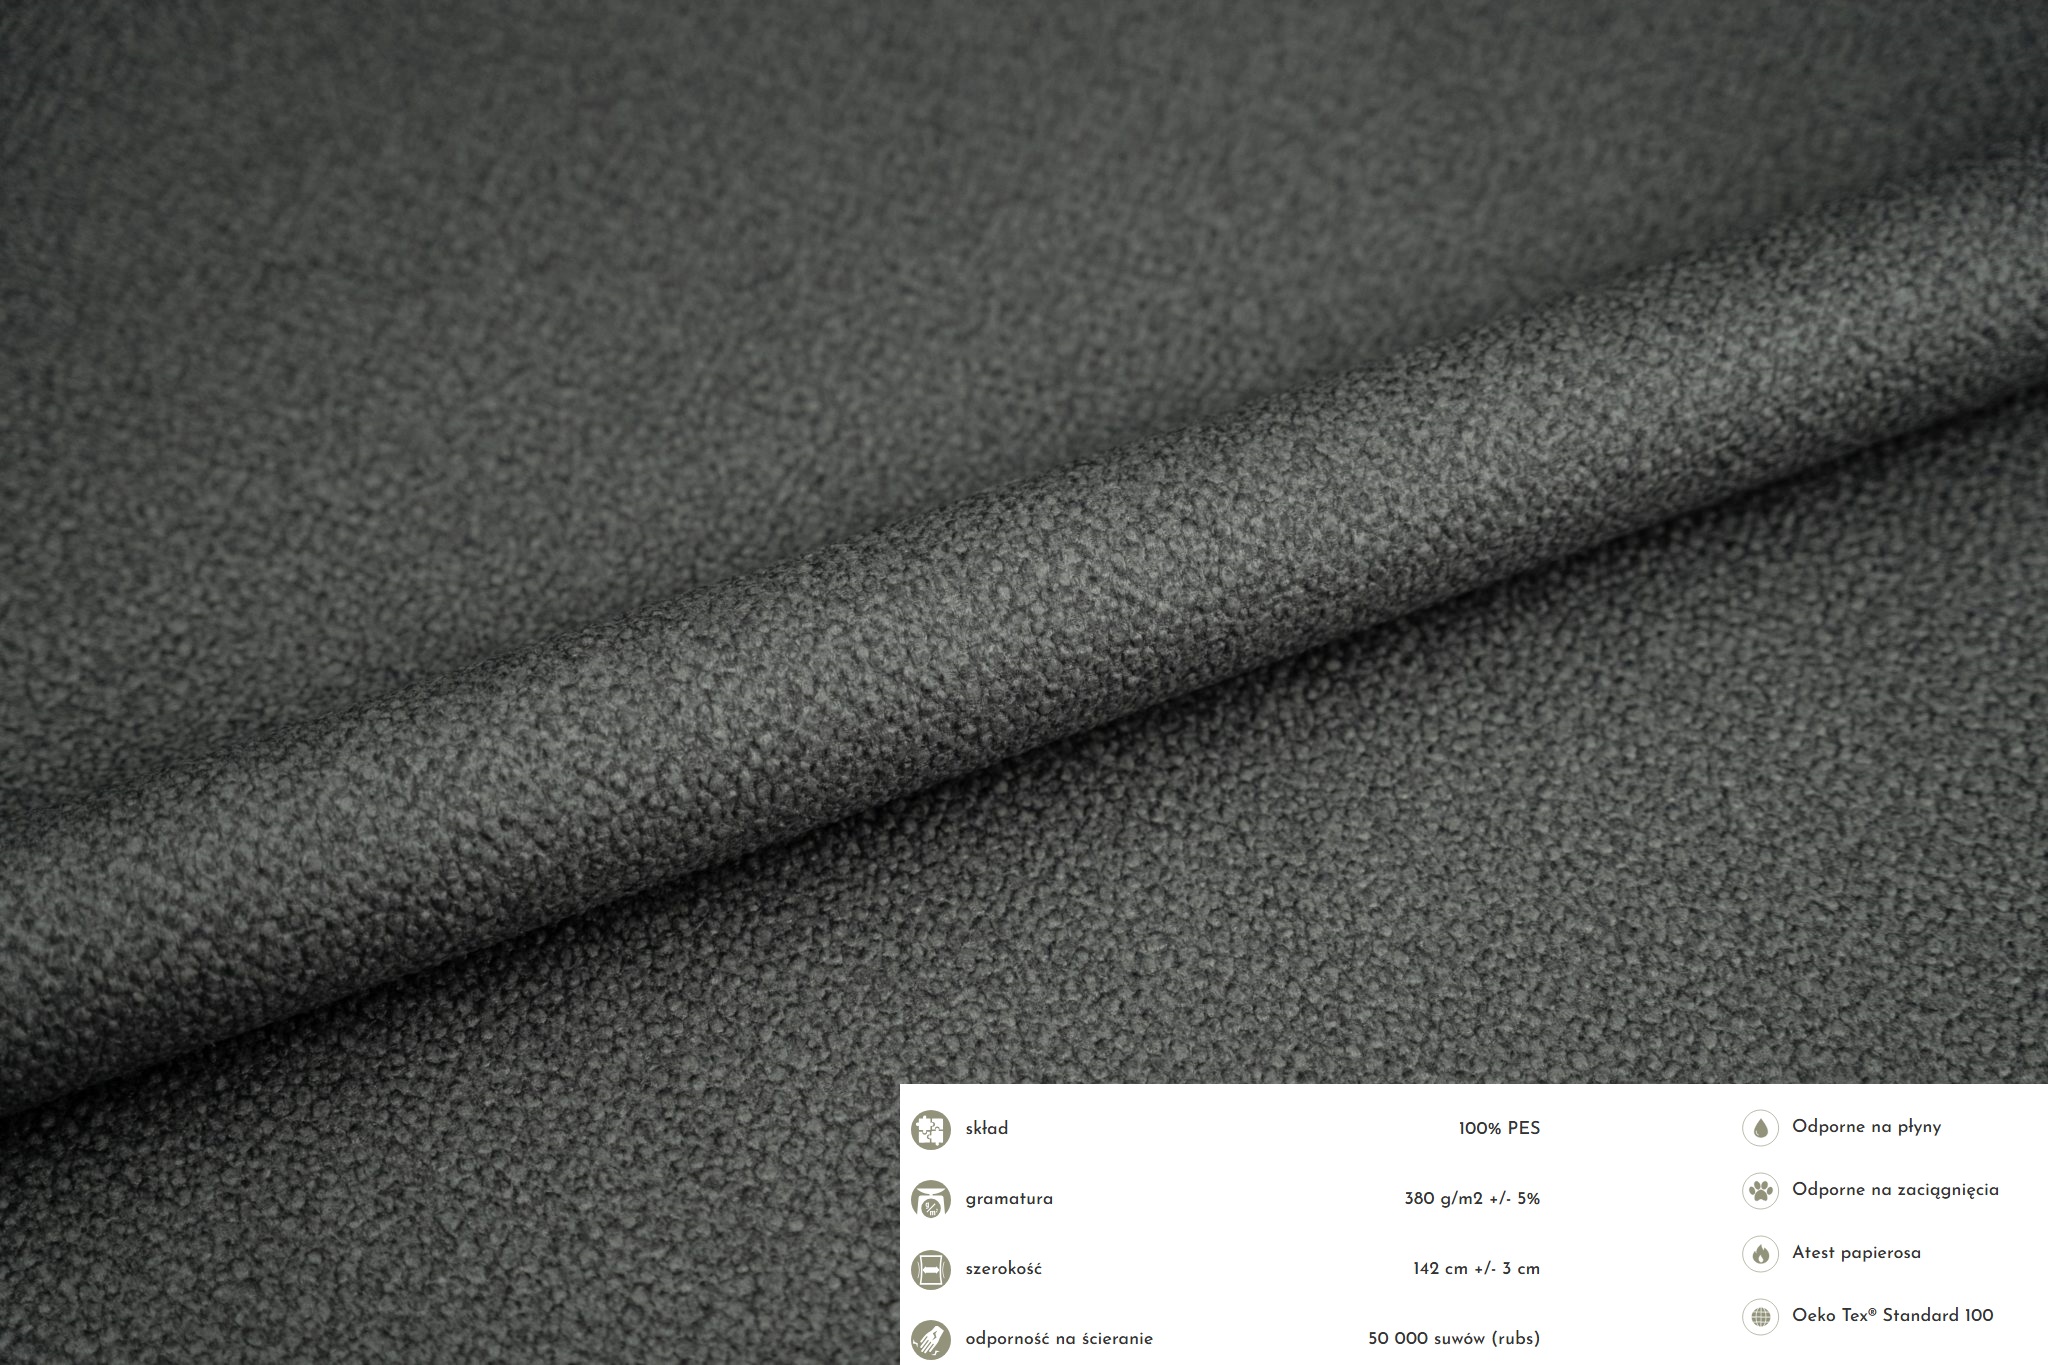2048x1365 pixels.
Task: Click the flame cigarette test icon
Action: (1760, 1254)
